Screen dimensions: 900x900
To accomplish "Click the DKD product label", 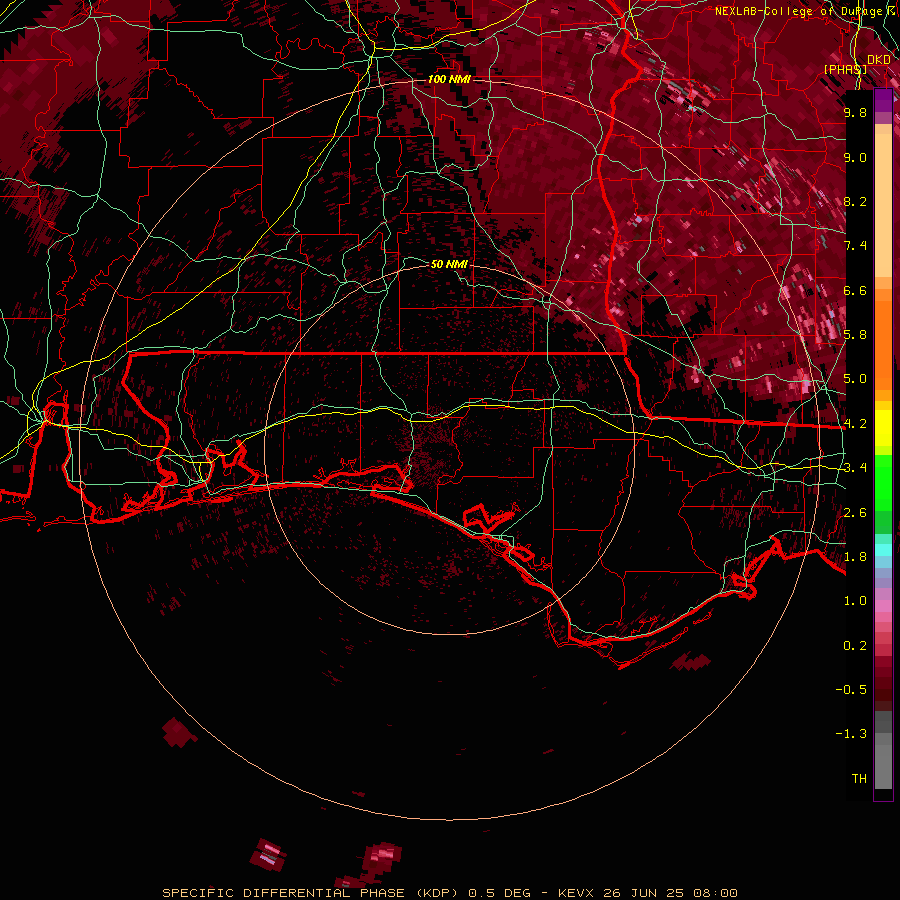I will (x=879, y=60).
